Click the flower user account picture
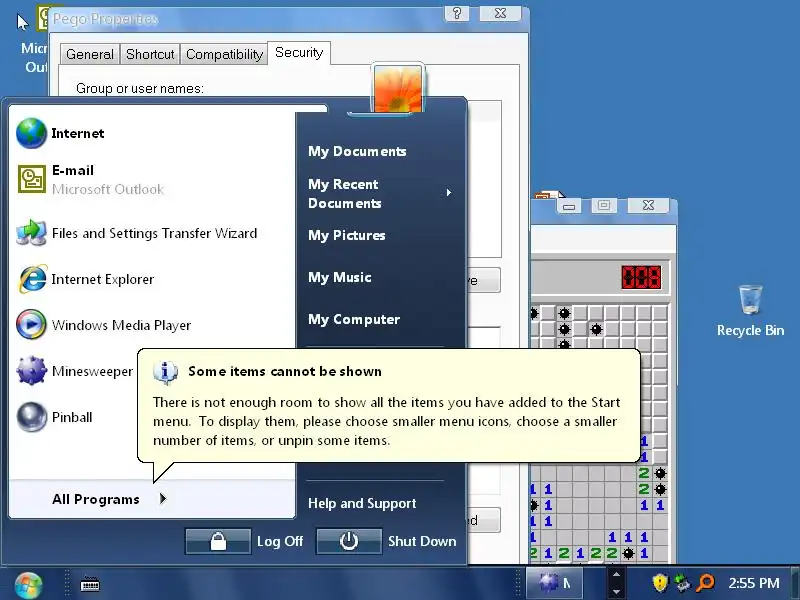The width and height of the screenshot is (800, 600). [398, 88]
